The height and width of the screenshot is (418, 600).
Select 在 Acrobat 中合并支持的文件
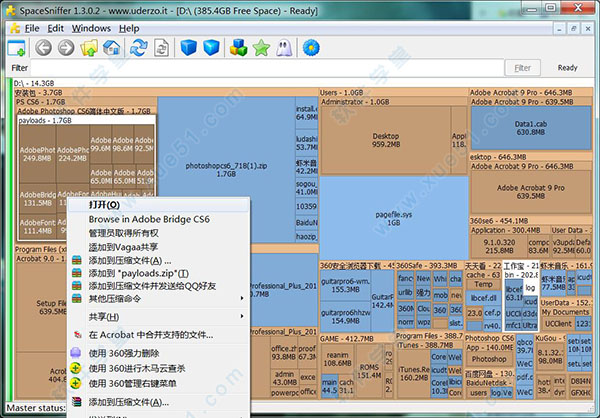[x=158, y=335]
